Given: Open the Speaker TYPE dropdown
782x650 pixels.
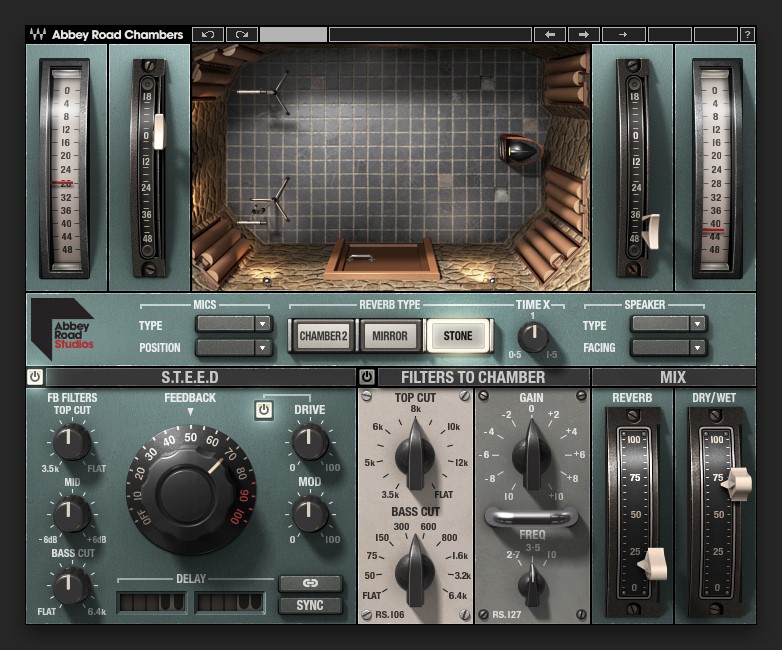Looking at the screenshot, I should tap(668, 324).
